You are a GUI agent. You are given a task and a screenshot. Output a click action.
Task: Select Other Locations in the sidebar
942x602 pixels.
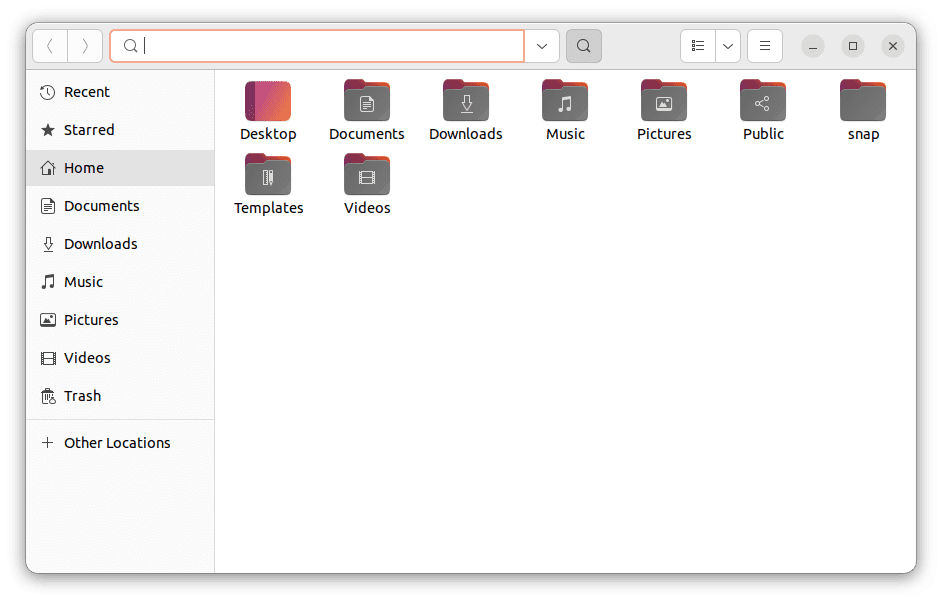tap(117, 442)
